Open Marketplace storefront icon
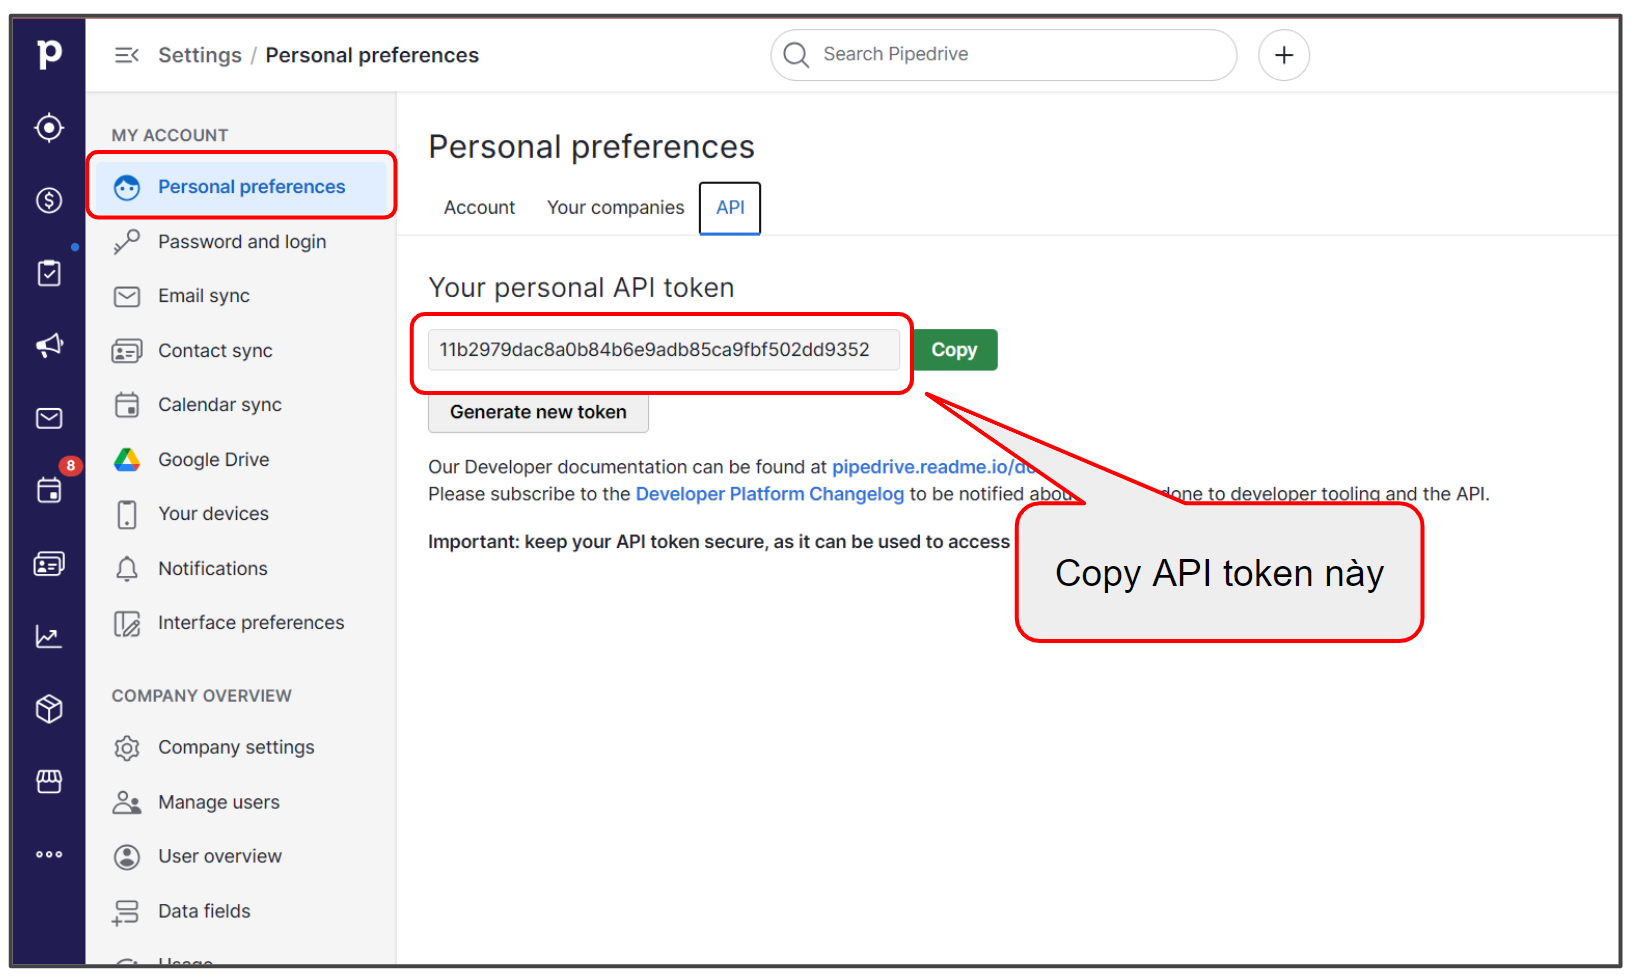This screenshot has width=1635, height=979. click(x=49, y=781)
